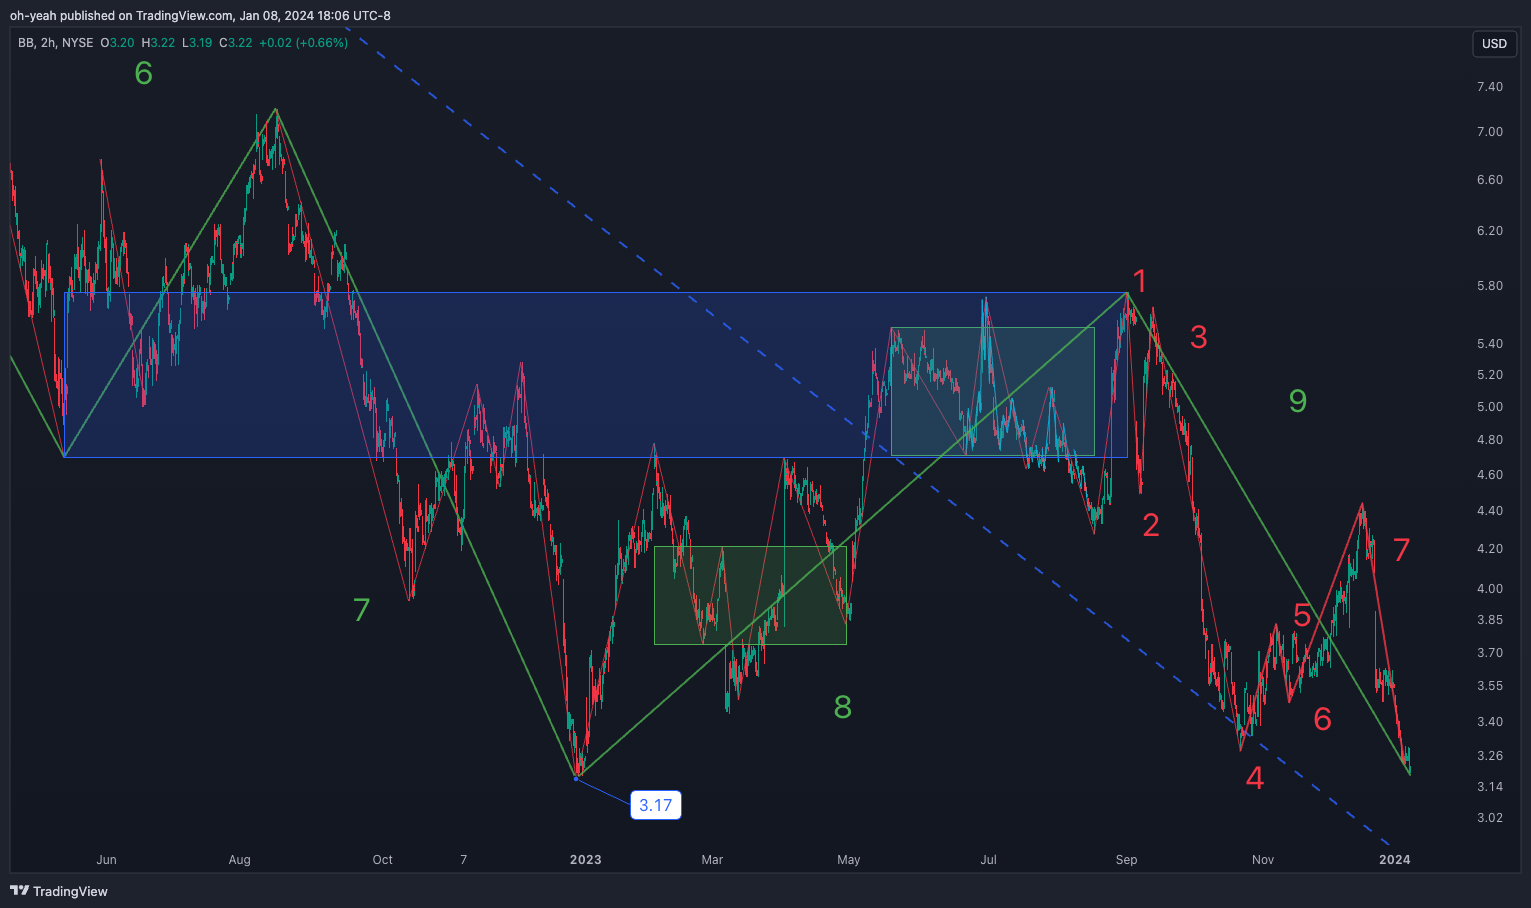Select the red wave label 2

tap(1151, 525)
